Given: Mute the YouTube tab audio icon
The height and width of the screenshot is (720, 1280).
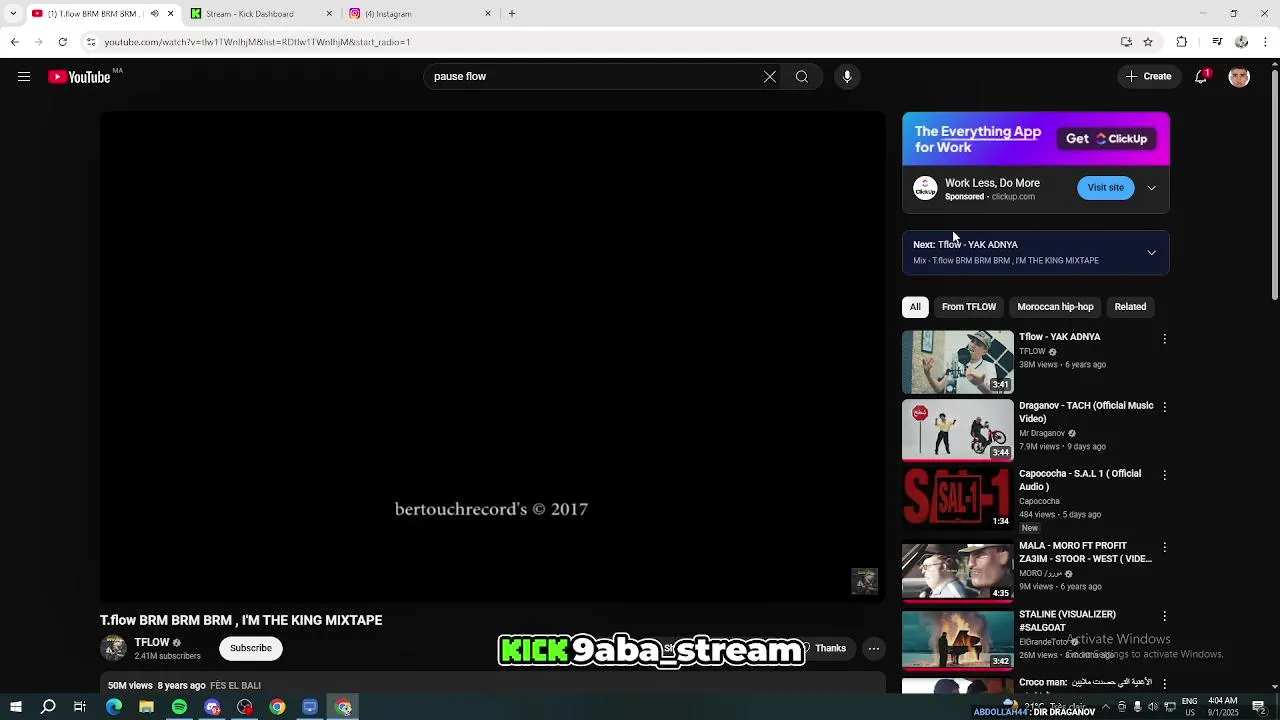Looking at the screenshot, I should click(x=154, y=14).
